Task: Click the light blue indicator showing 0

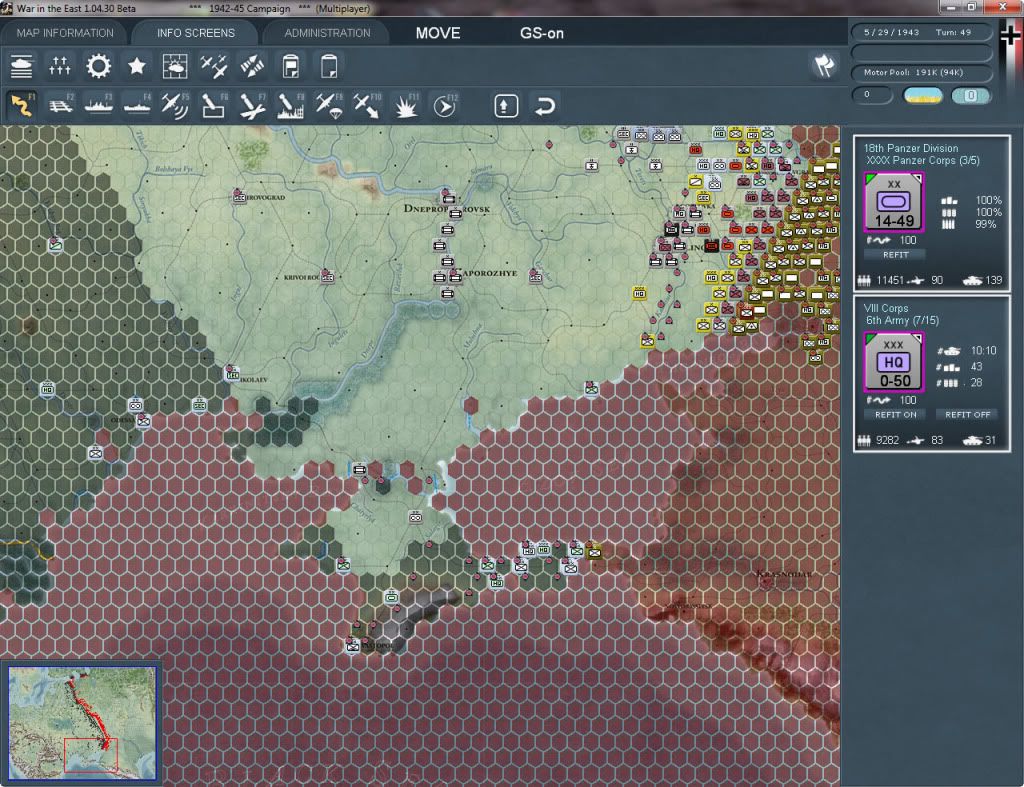Action: (x=971, y=95)
